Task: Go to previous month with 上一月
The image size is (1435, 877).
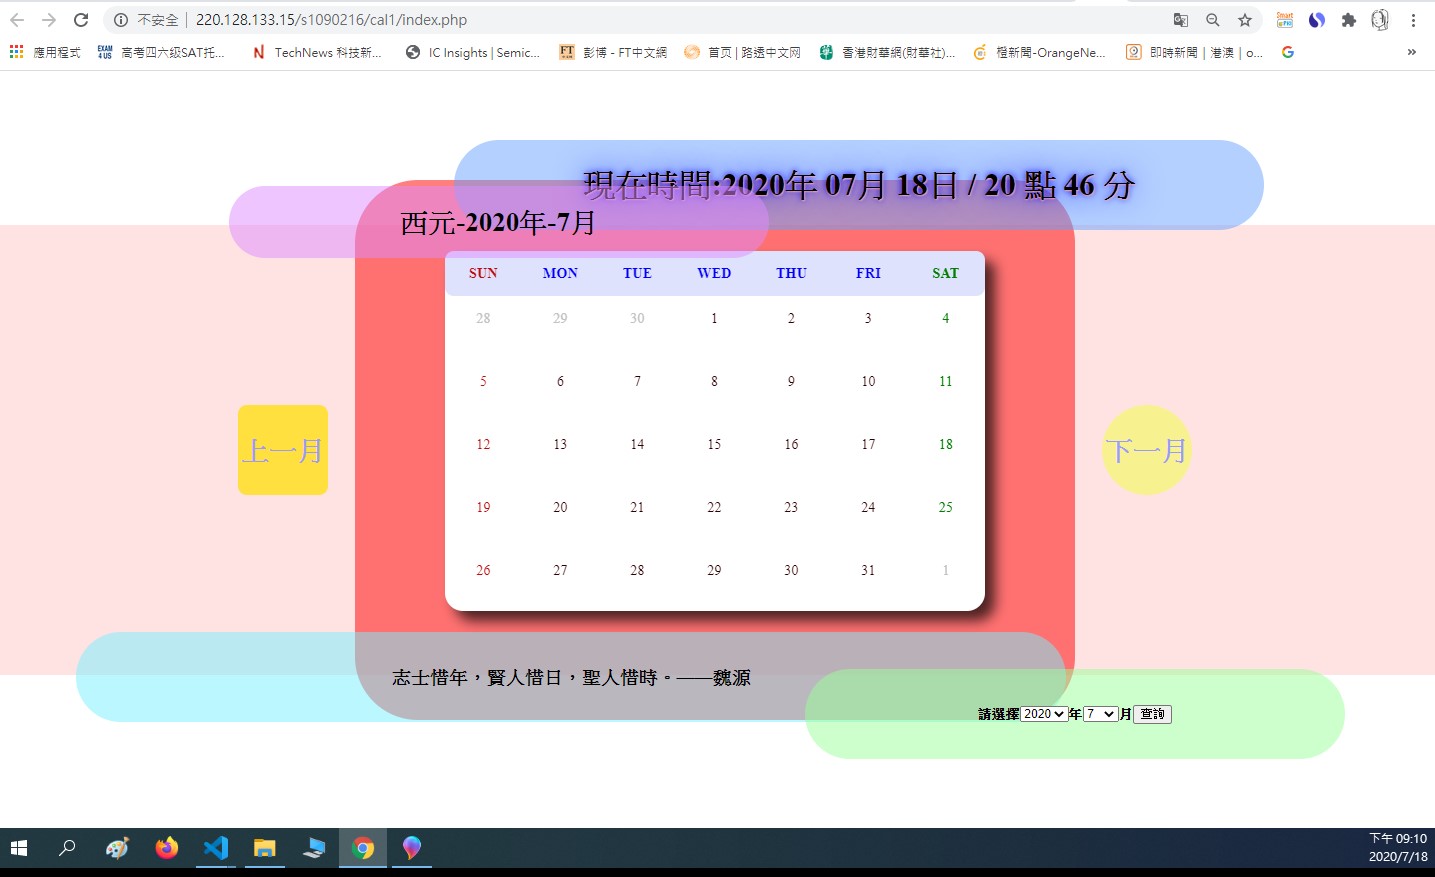Action: (283, 450)
